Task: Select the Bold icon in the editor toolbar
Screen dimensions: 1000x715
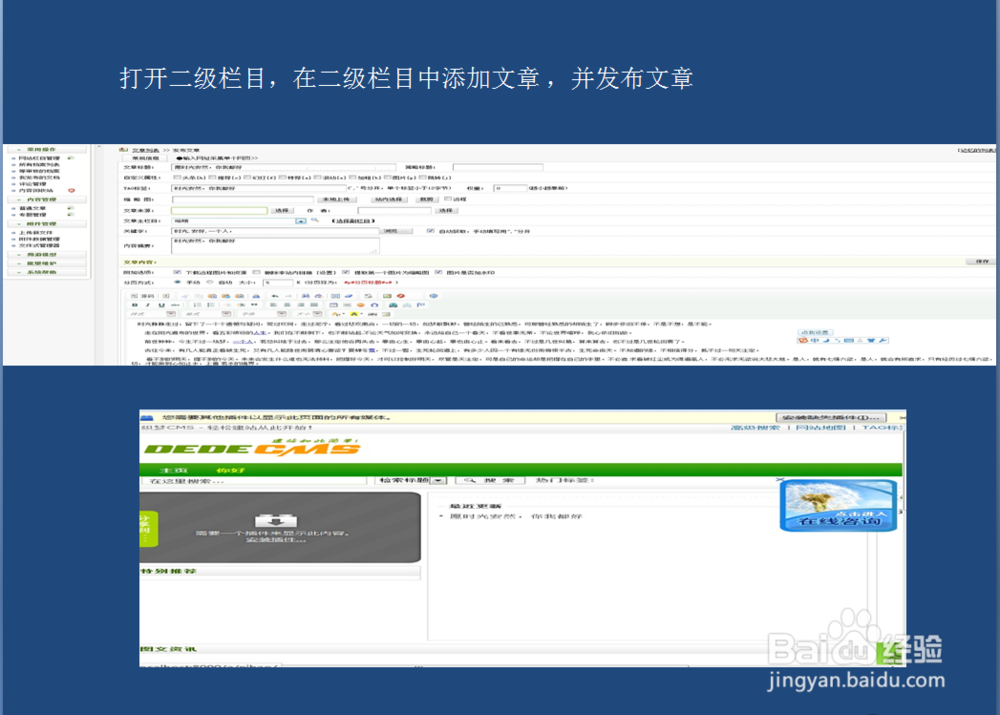Action: point(134,302)
